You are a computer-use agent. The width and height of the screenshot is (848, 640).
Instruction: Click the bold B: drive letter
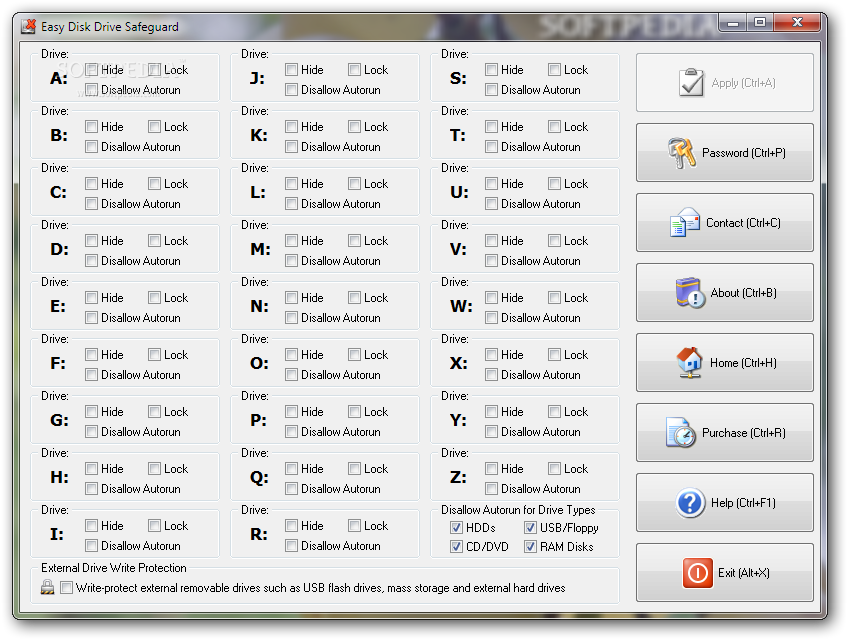click(59, 135)
